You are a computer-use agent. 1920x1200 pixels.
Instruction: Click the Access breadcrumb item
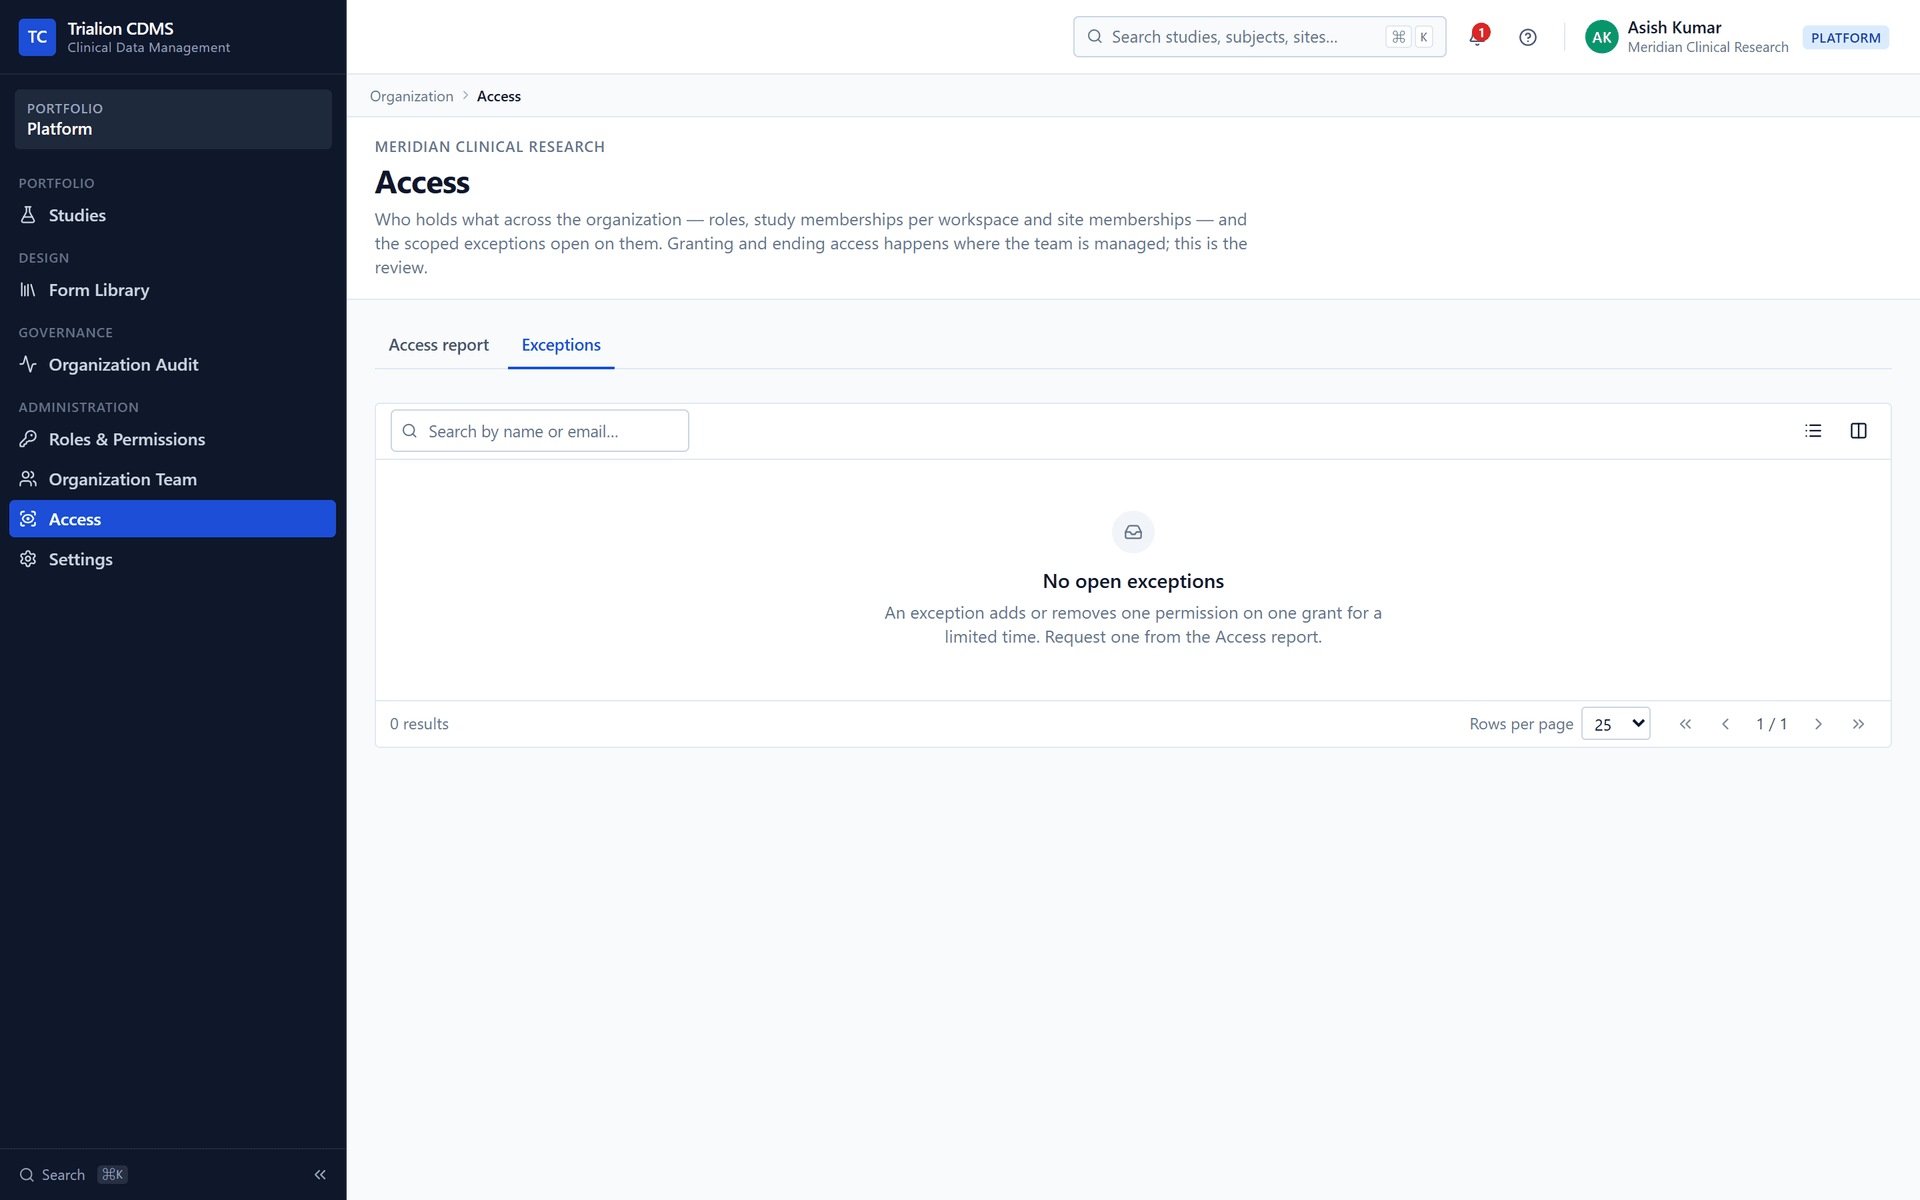[x=498, y=96]
